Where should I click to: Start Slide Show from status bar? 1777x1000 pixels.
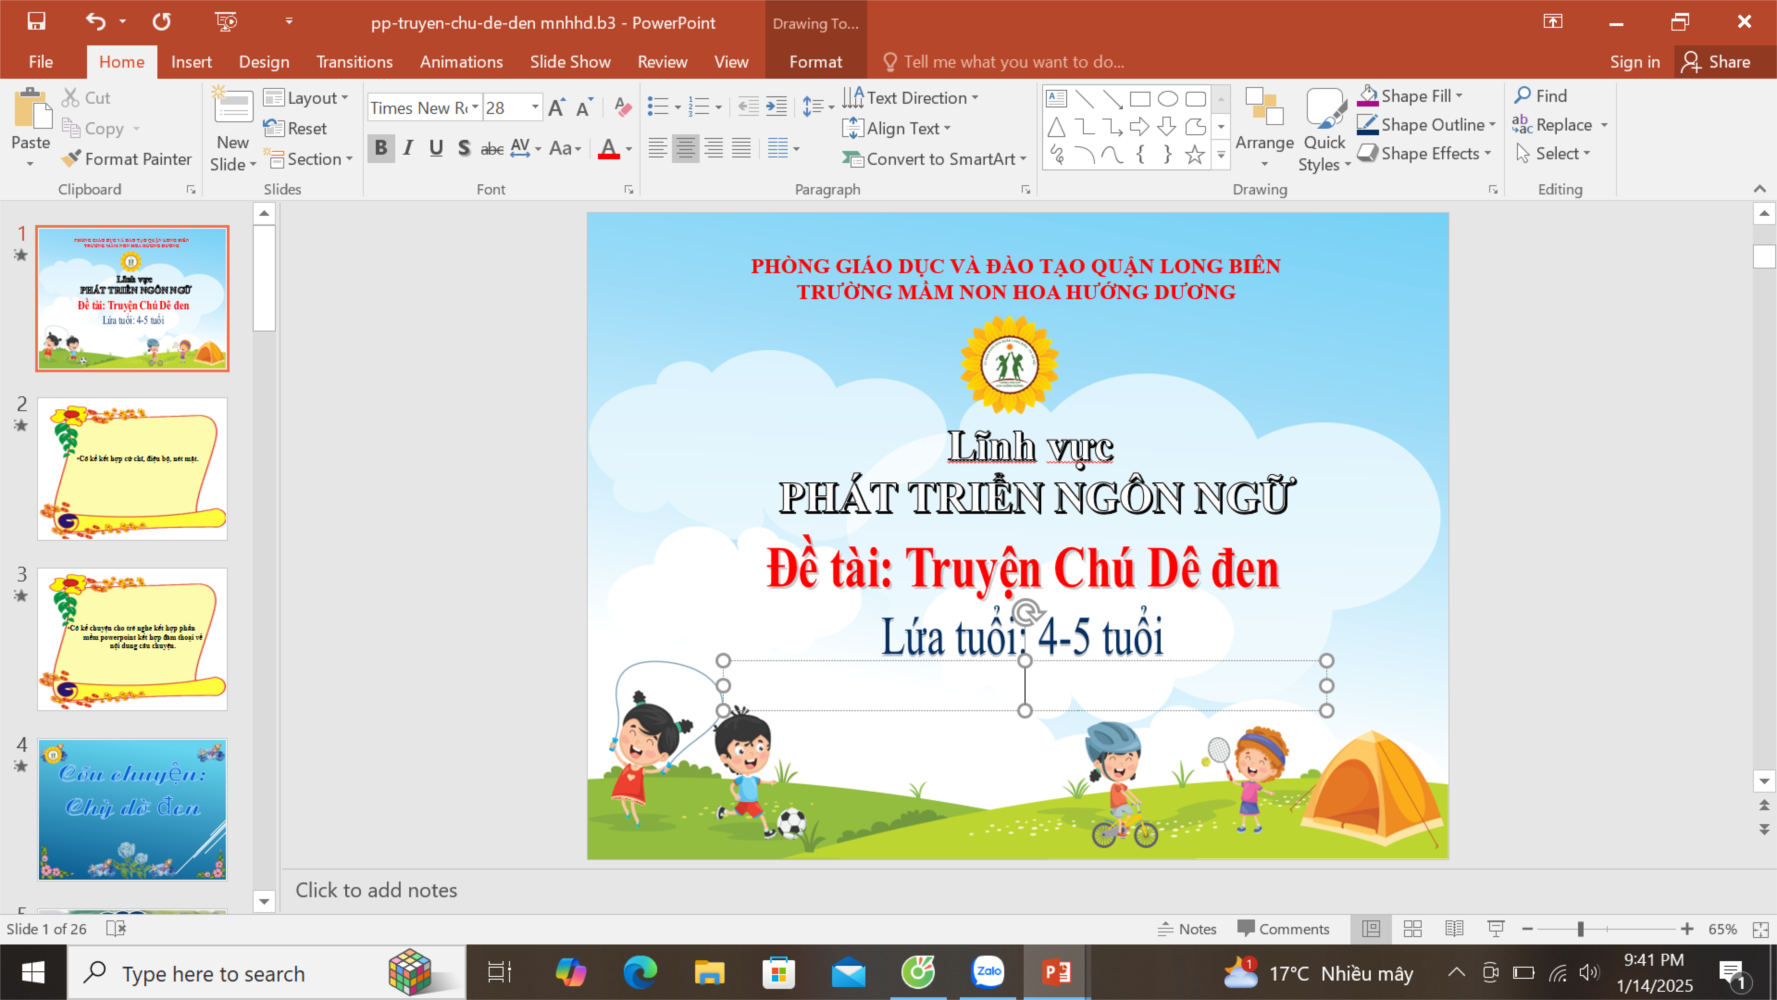point(1496,929)
